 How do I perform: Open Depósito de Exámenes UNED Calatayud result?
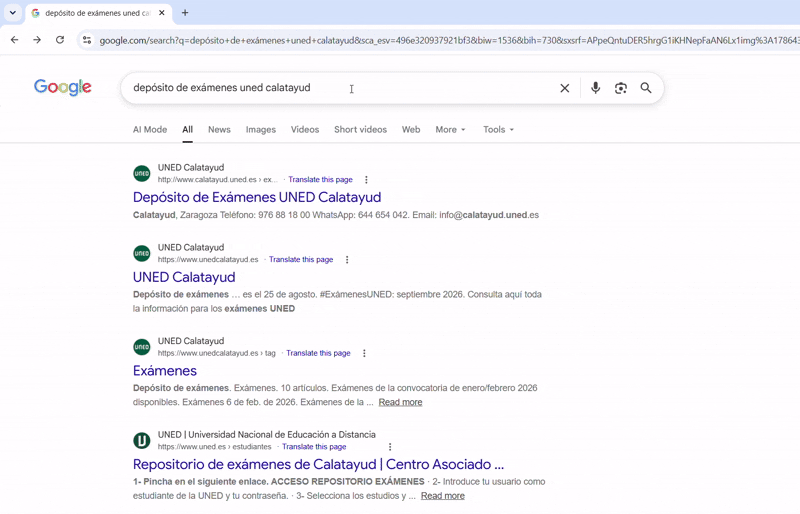point(257,197)
